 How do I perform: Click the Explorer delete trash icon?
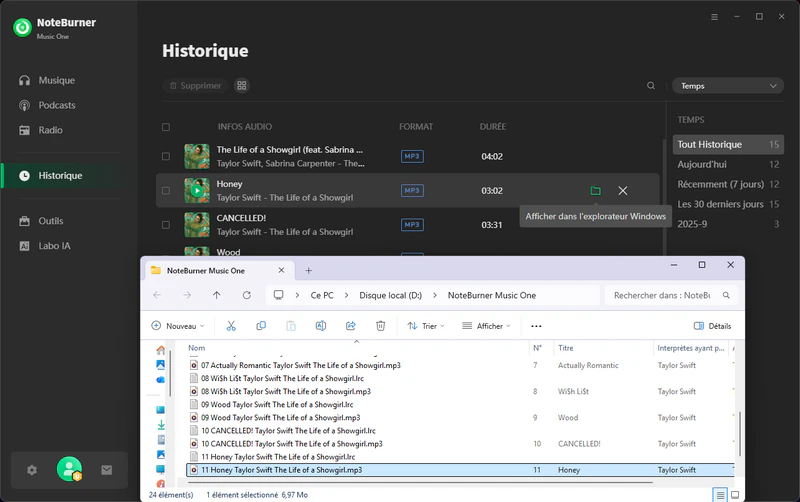380,326
